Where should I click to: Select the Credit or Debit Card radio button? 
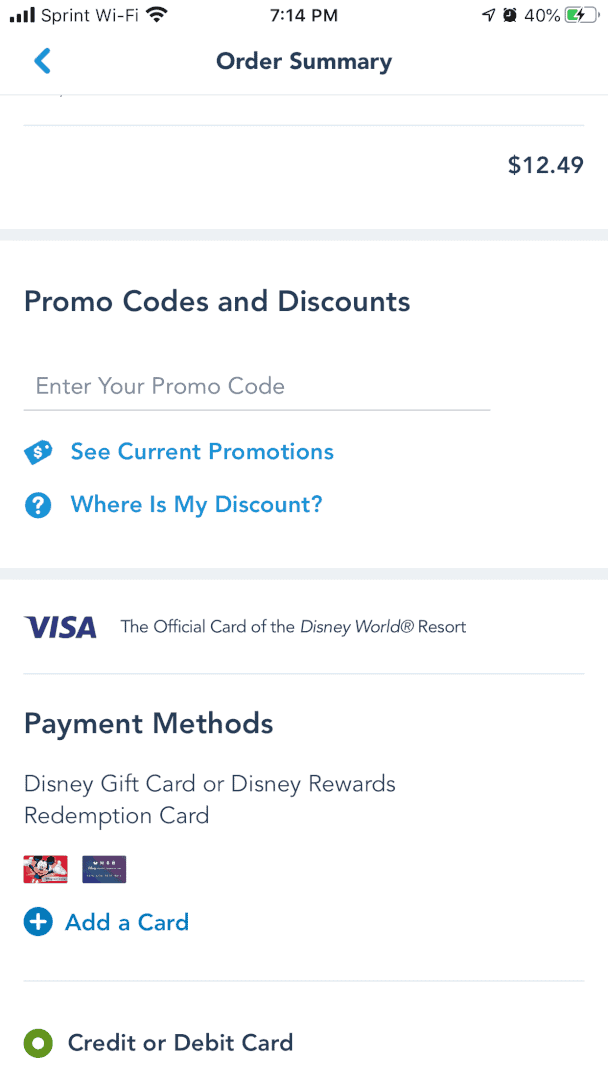coord(38,1044)
